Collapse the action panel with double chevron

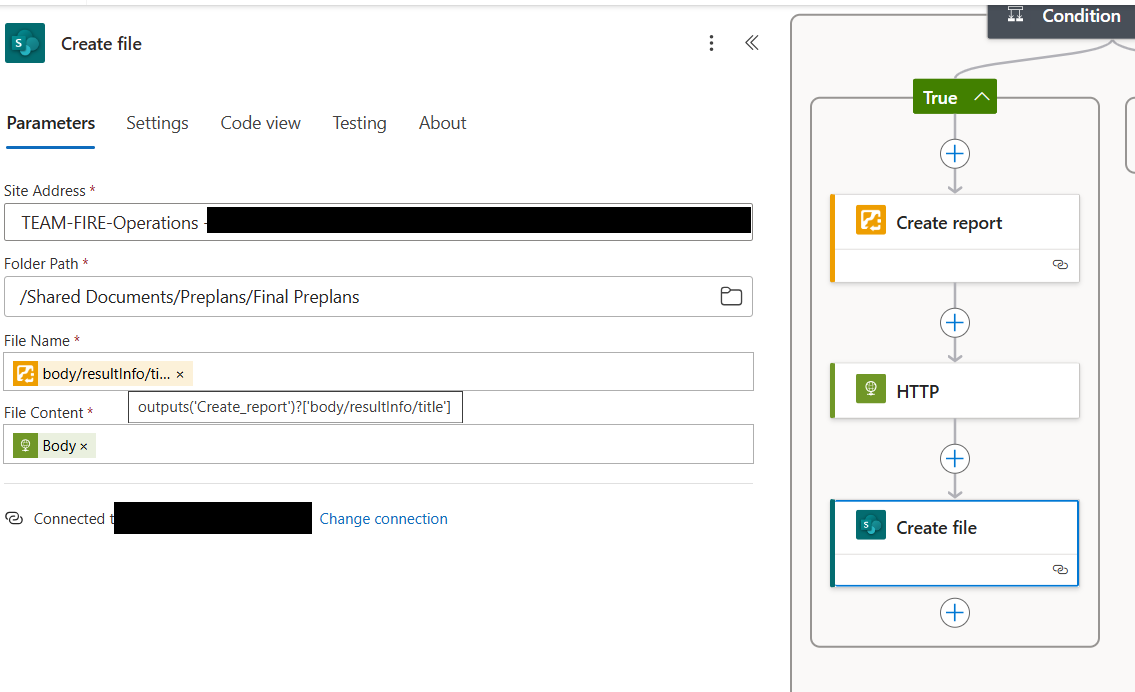(x=751, y=42)
